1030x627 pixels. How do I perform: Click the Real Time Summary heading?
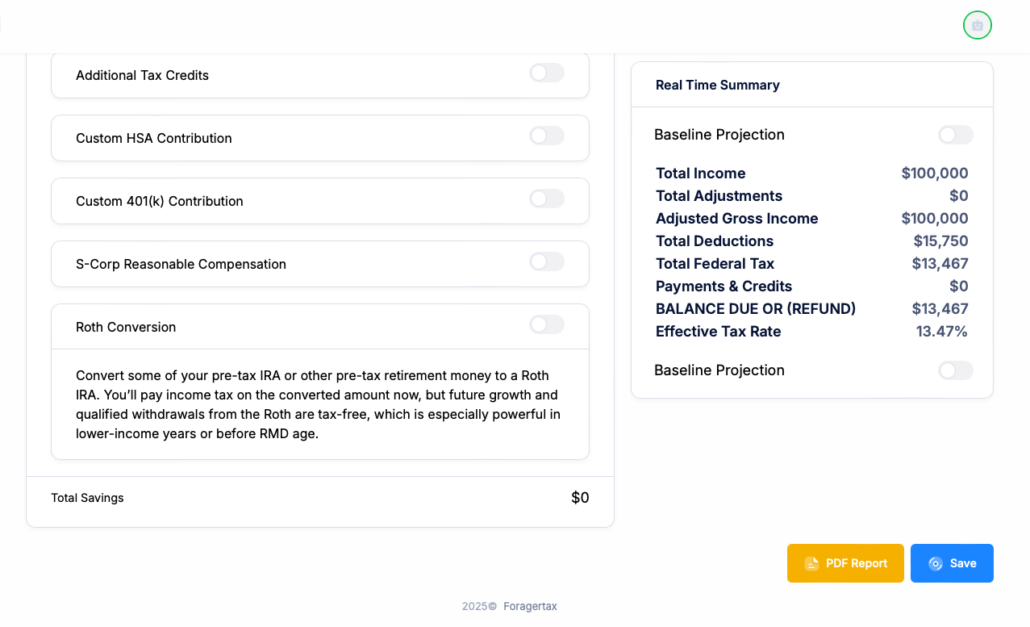coord(717,85)
